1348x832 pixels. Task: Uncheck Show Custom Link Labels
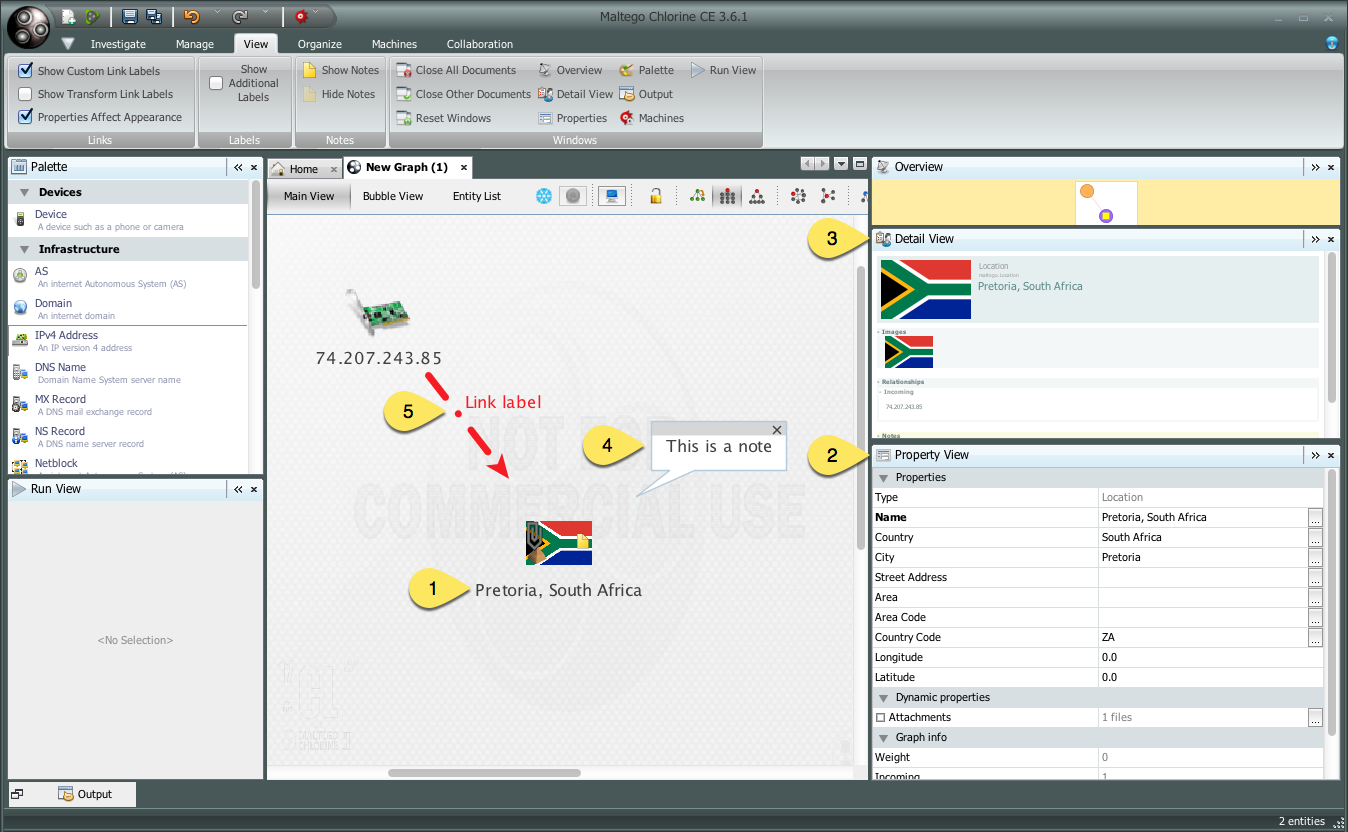tap(26, 71)
